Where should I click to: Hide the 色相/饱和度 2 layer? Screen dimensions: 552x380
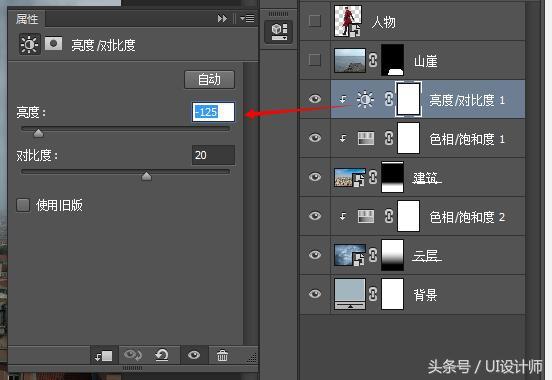(315, 216)
